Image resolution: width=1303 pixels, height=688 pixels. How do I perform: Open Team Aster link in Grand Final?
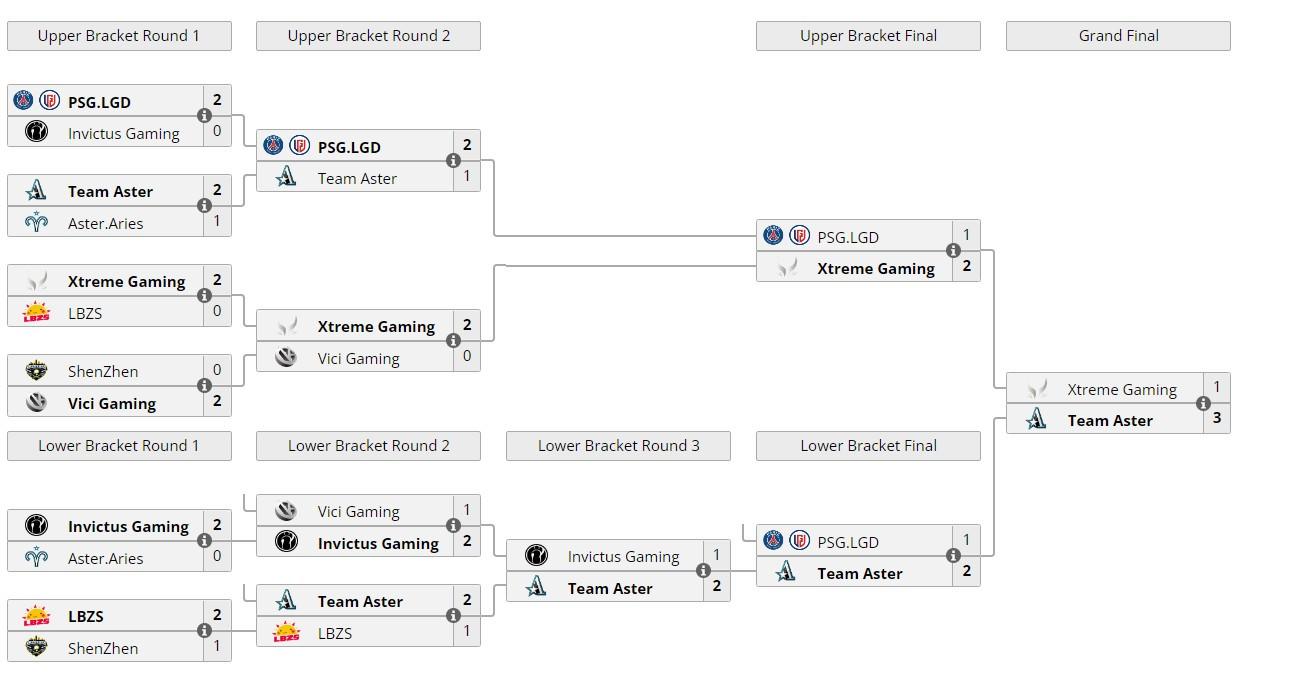click(x=1110, y=421)
